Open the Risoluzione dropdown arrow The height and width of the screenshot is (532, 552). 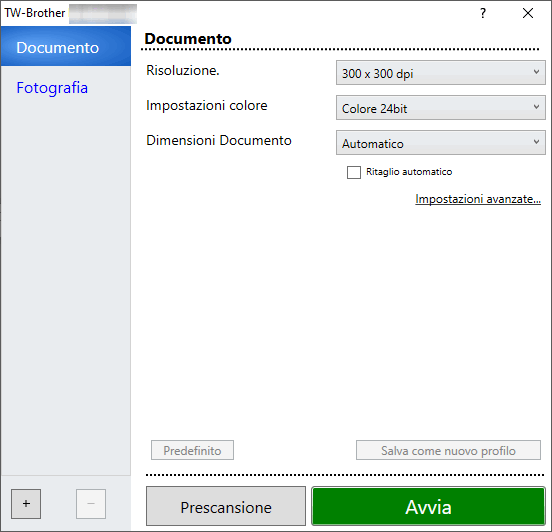click(536, 72)
